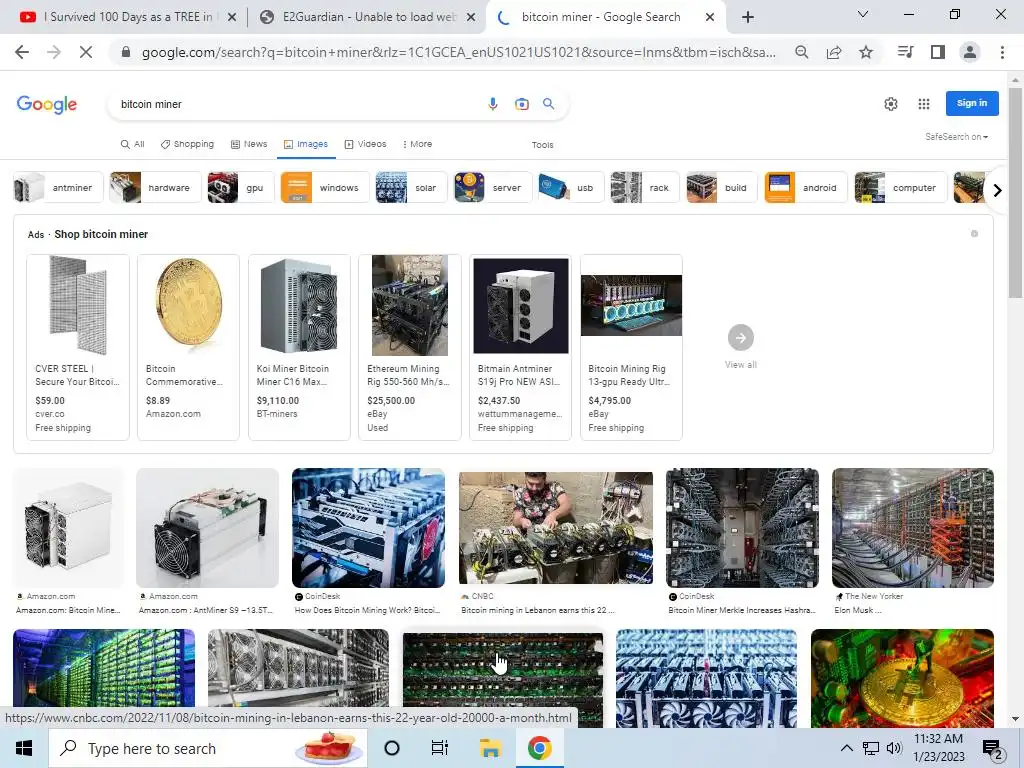The width and height of the screenshot is (1024, 768).
Task: Search by image with camera icon
Action: click(522, 104)
